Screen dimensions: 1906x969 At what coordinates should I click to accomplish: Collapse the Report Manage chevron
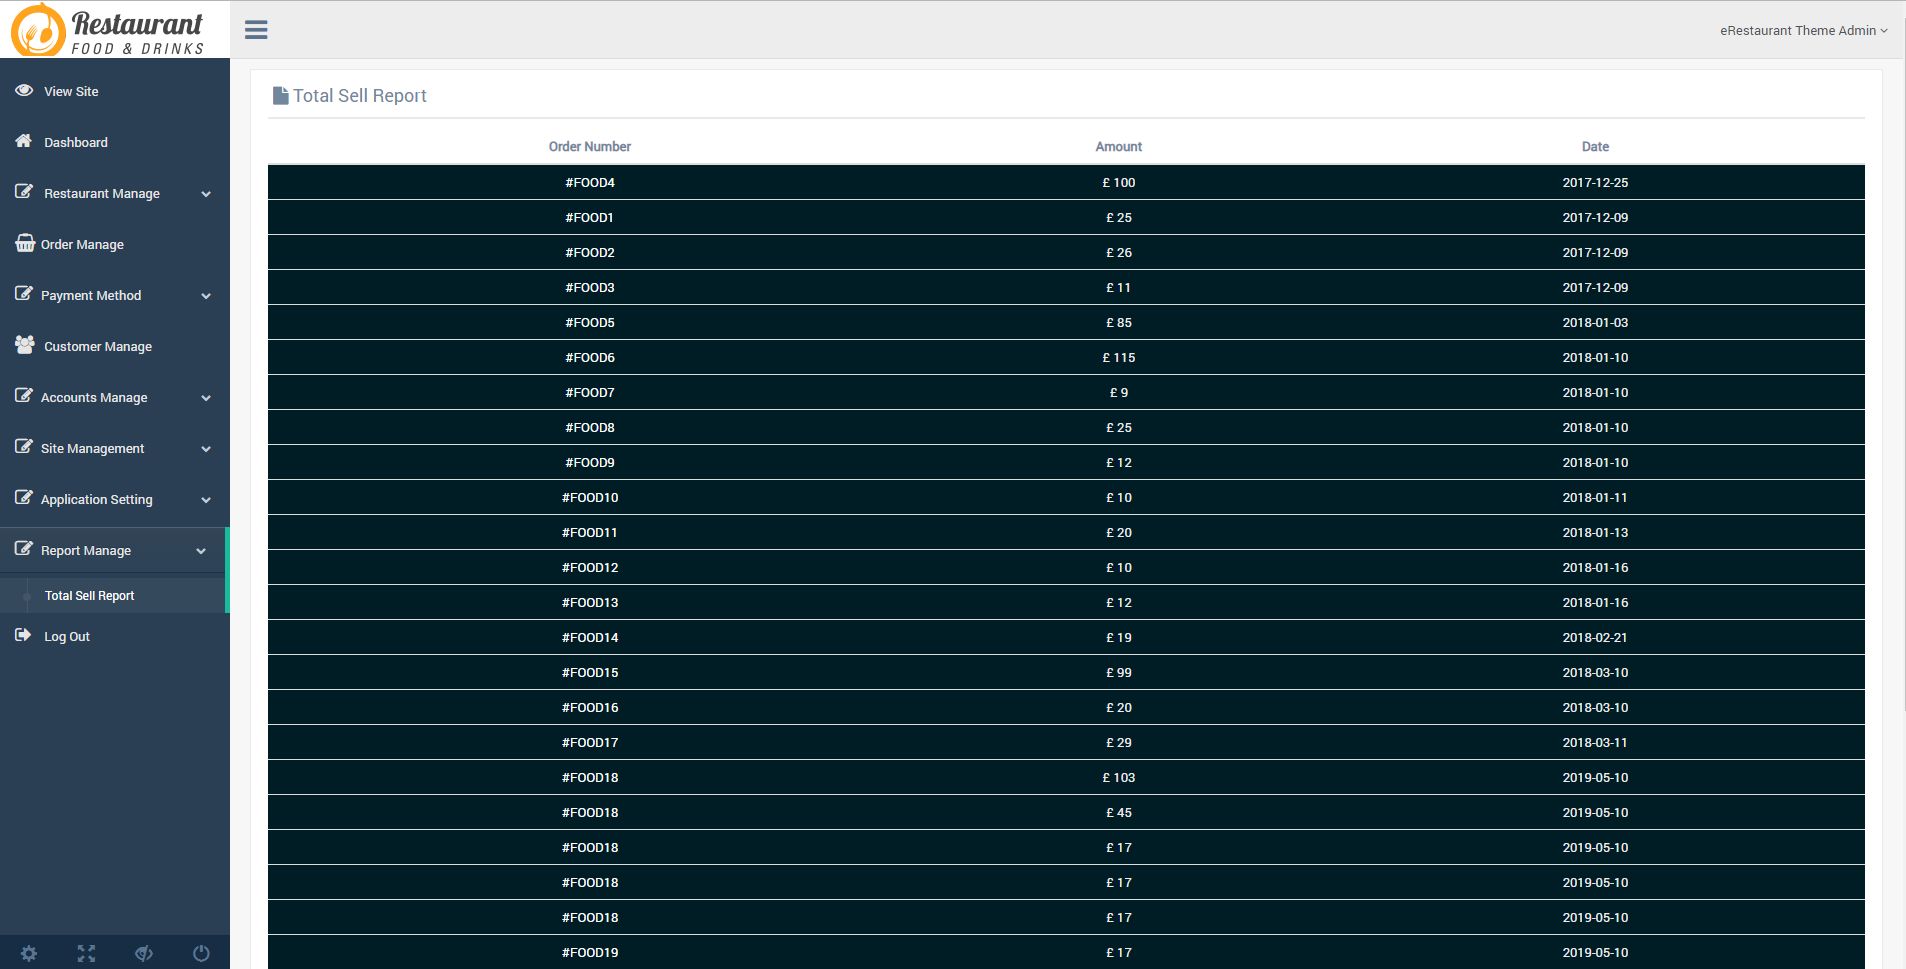[x=201, y=551]
